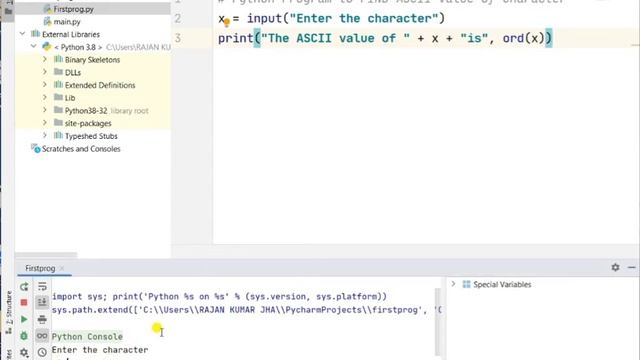Toggle show variables glasses icon
This screenshot has height=360, width=640.
[x=42, y=336]
